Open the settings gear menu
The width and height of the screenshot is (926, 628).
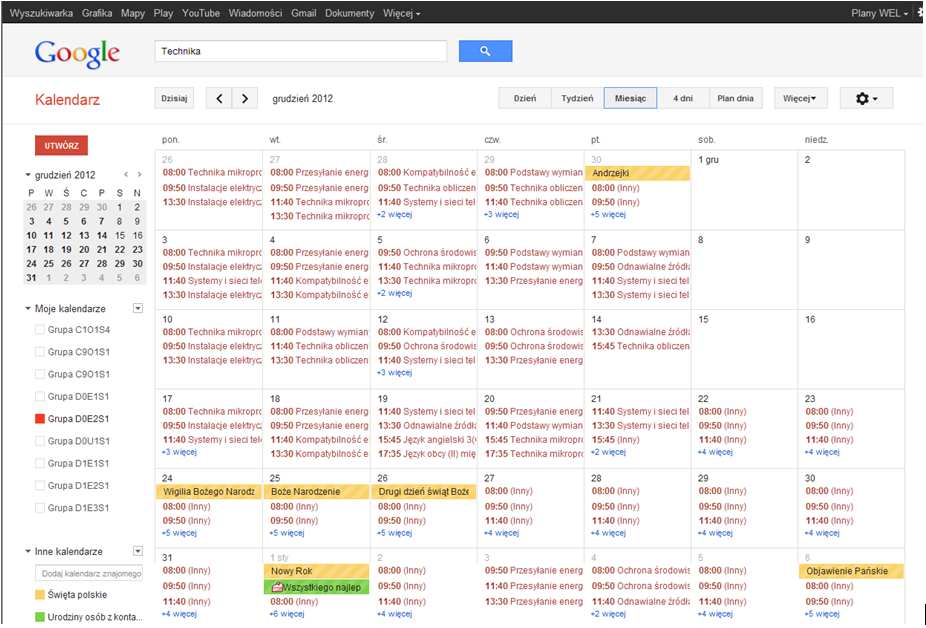click(866, 99)
